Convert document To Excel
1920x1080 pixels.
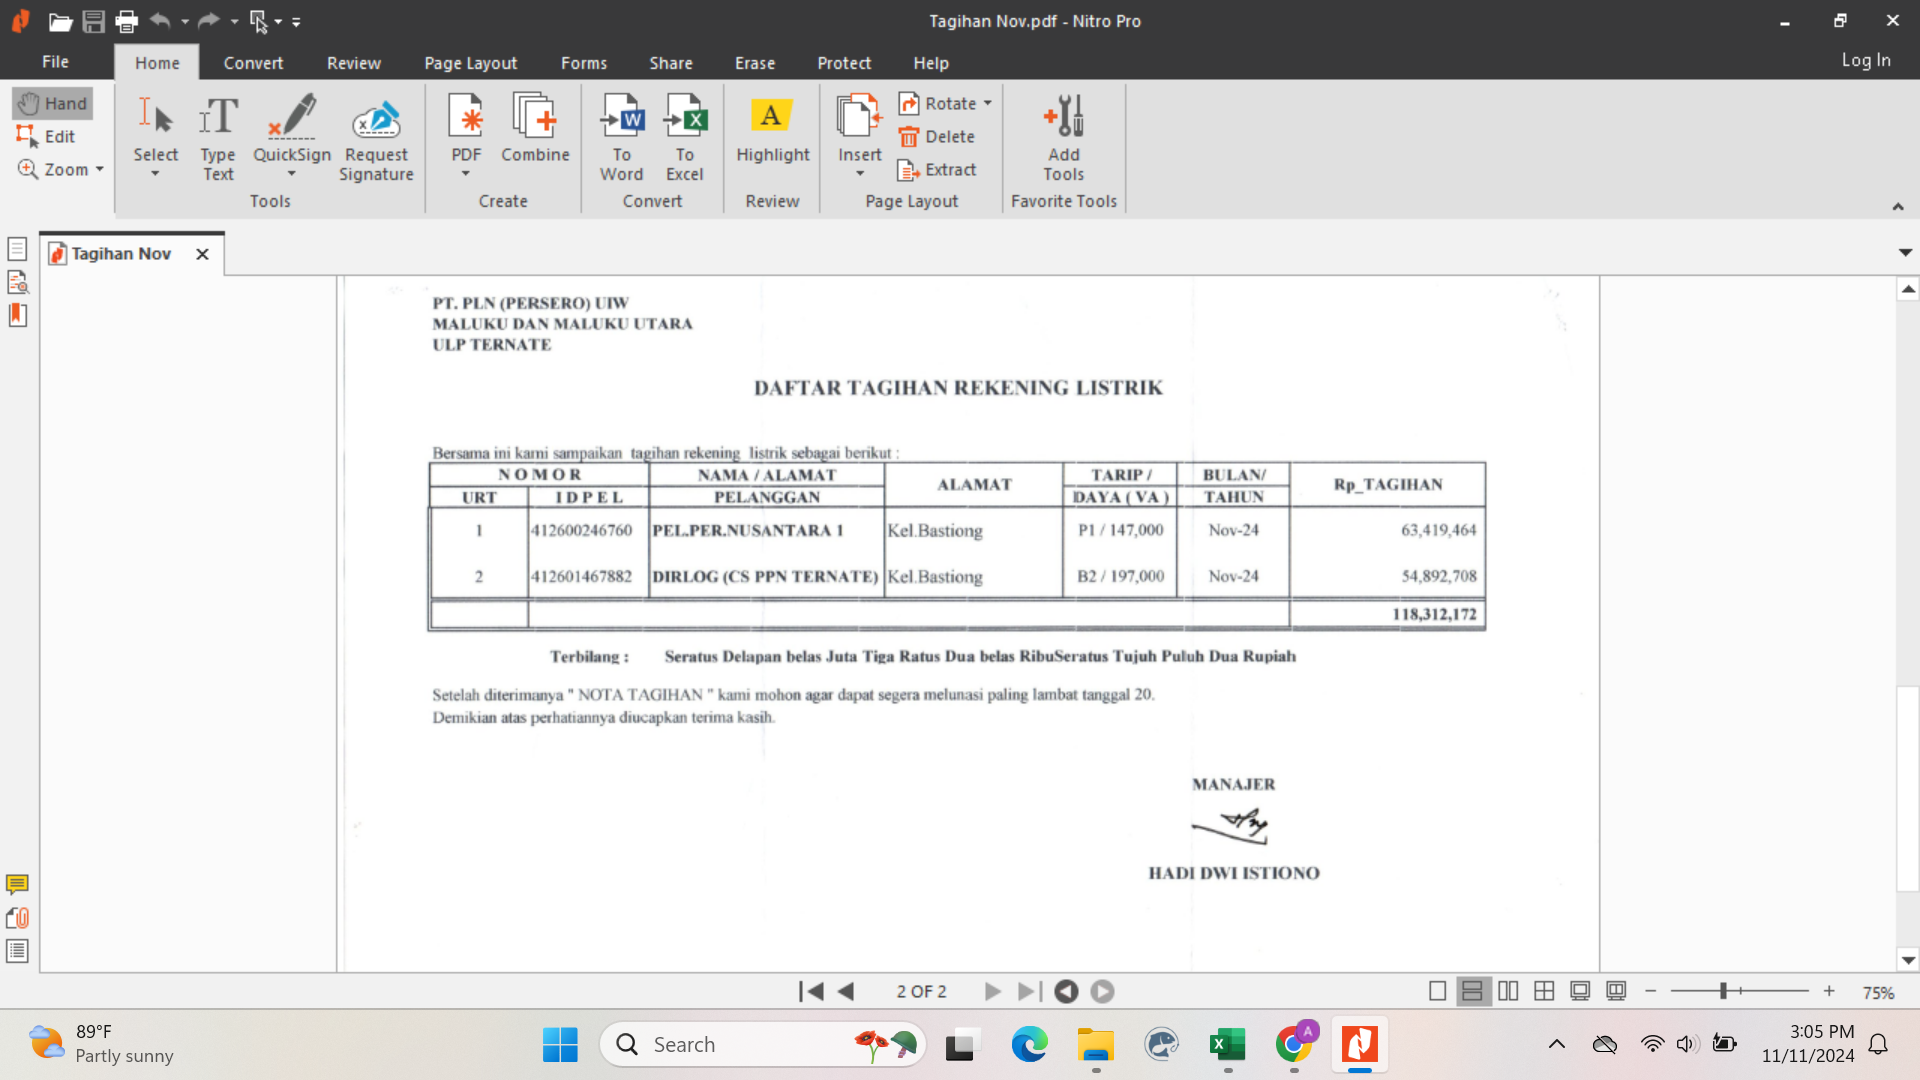click(x=685, y=138)
